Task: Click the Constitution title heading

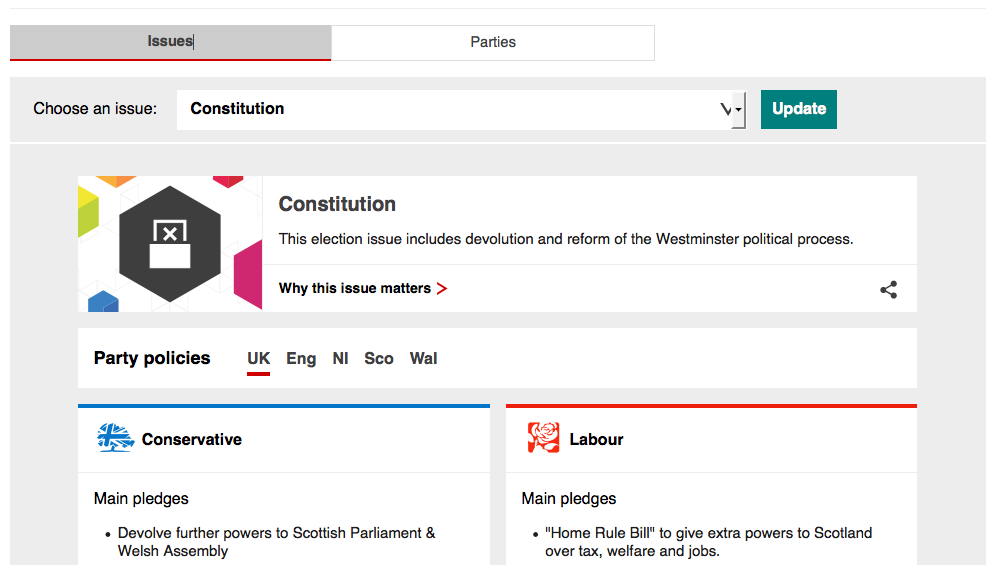Action: [337, 204]
